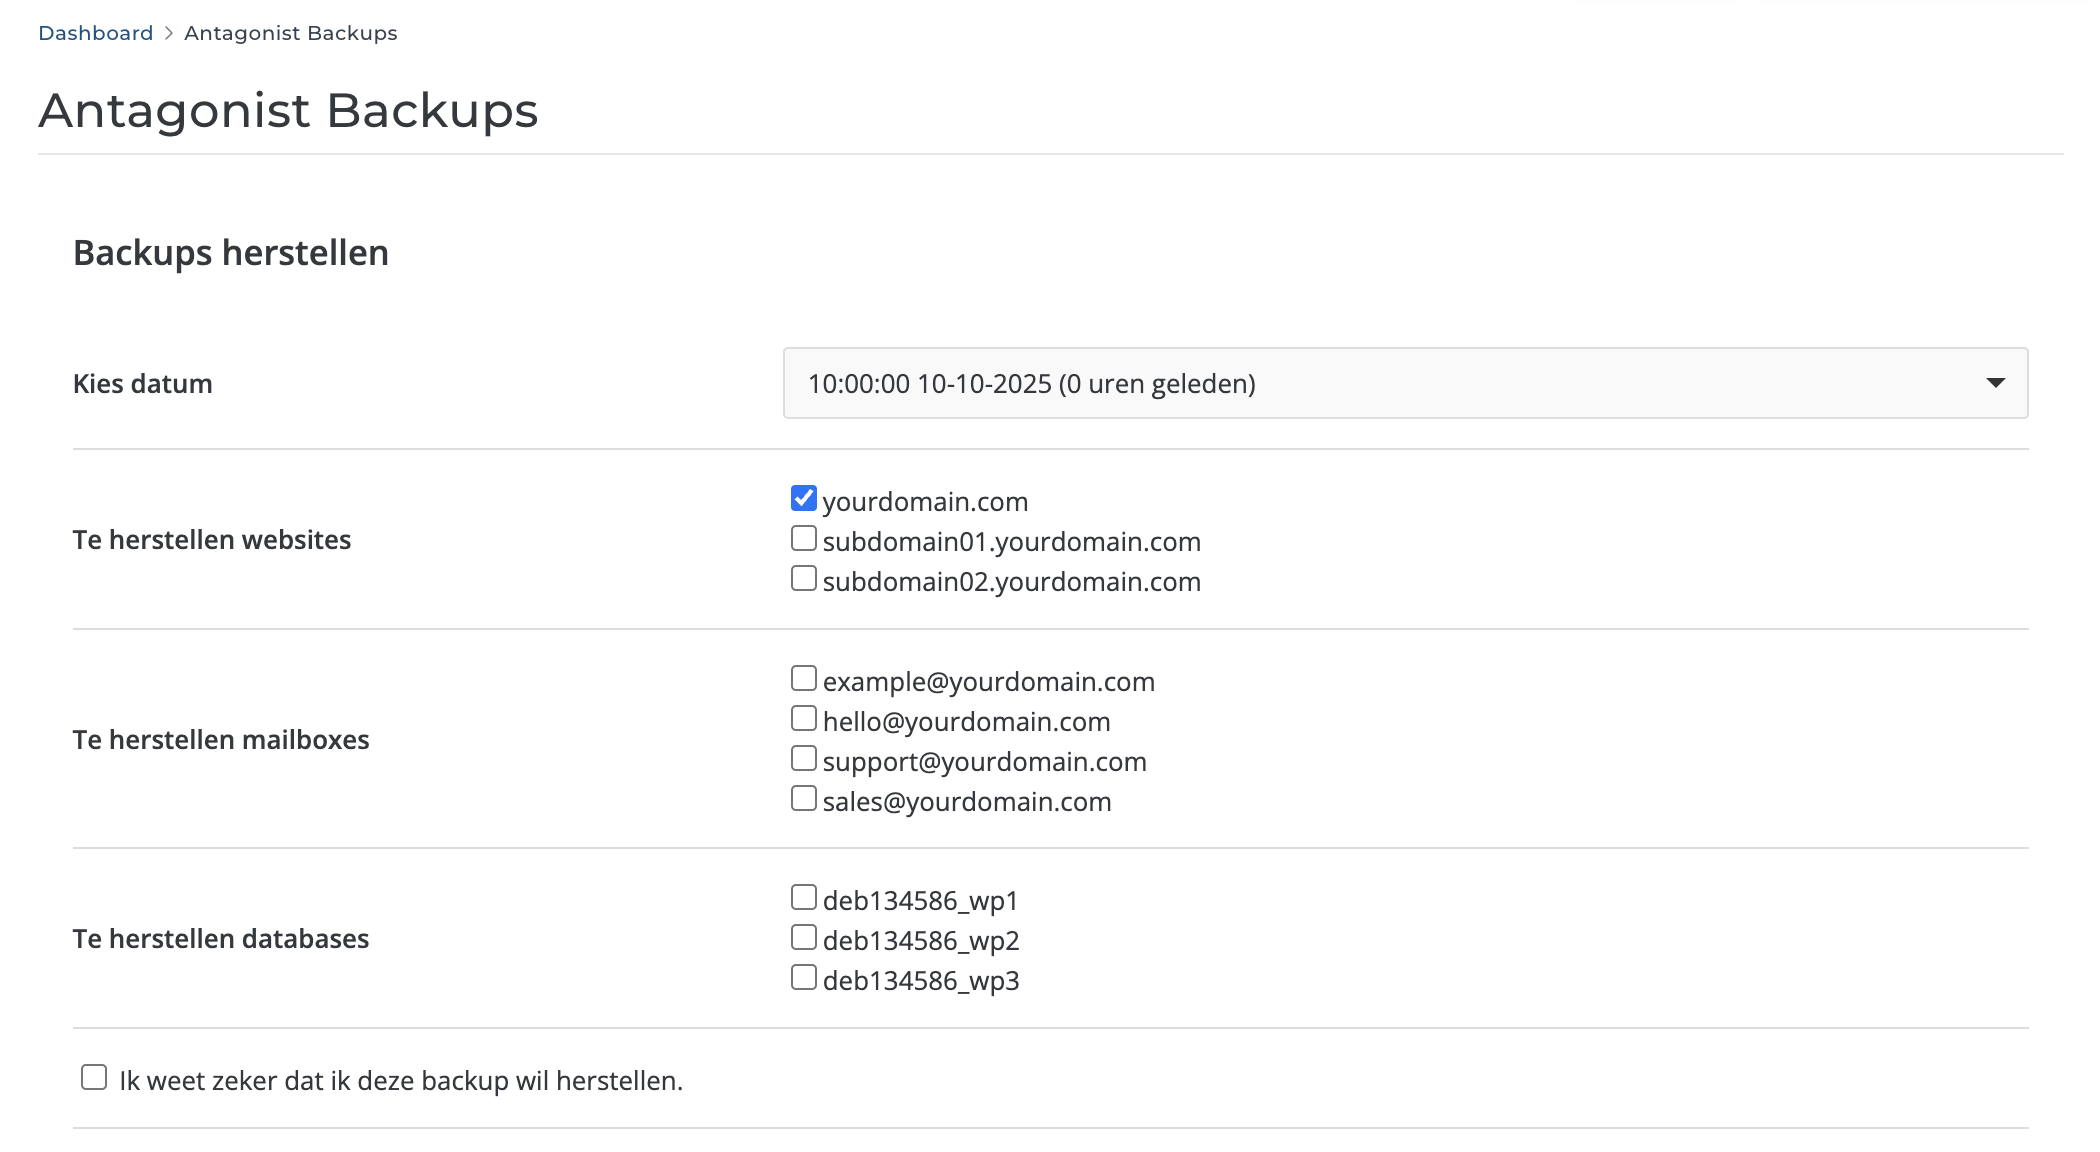Click the Antagonist Backups breadcrumb item
2100x1152 pixels.
click(x=289, y=32)
